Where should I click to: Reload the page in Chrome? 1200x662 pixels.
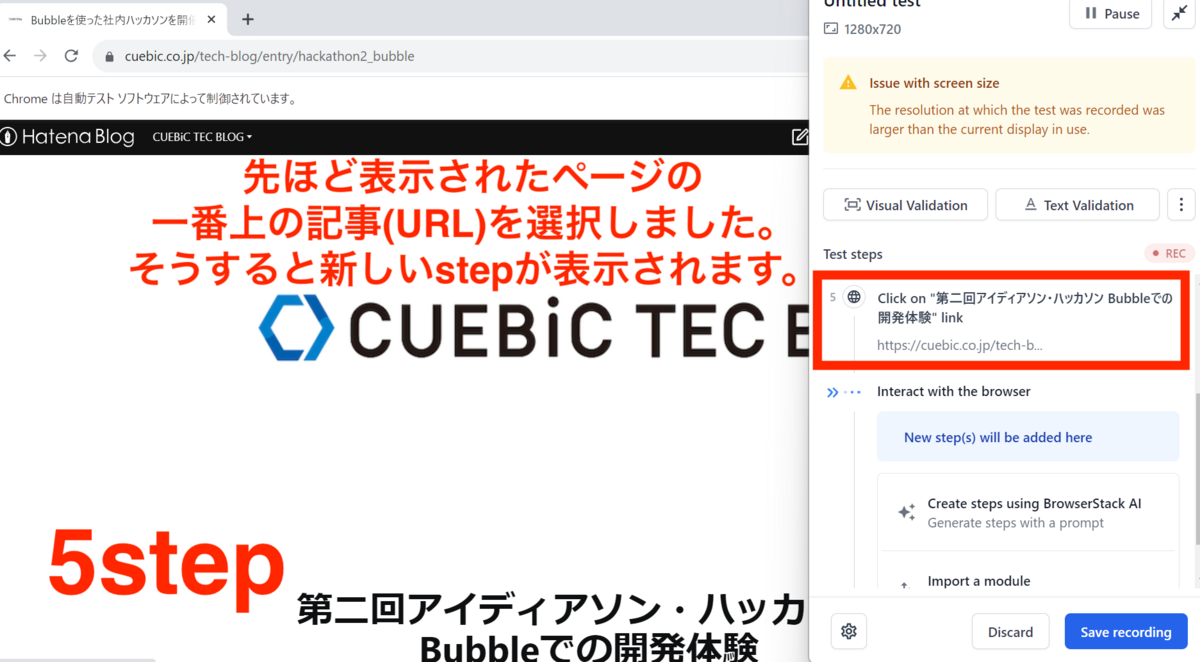71,56
